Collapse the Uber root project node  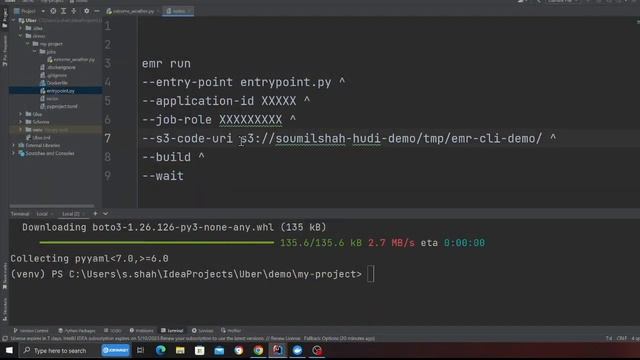tap(13, 20)
